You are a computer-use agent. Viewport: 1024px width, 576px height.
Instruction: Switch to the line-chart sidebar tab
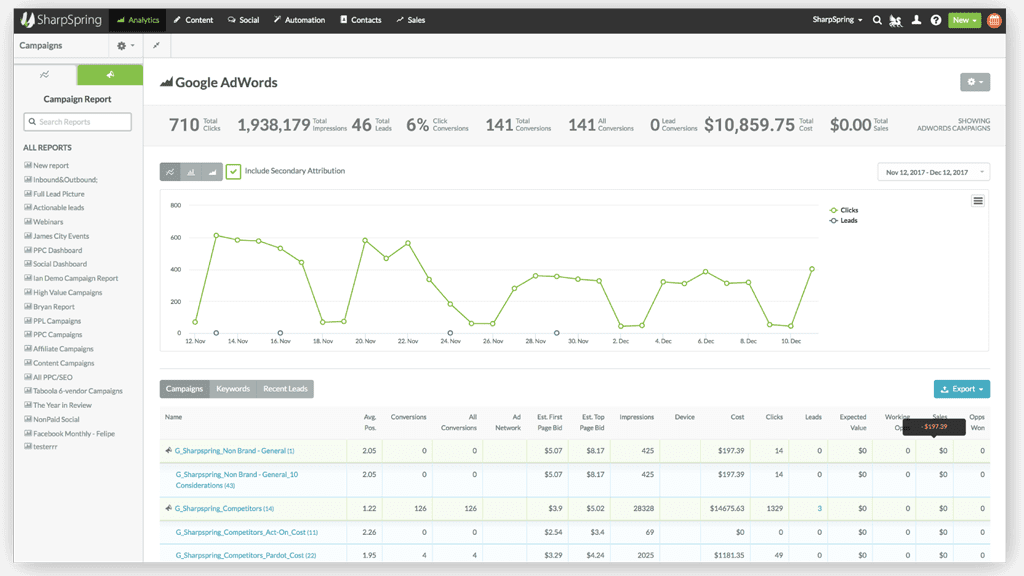pyautogui.click(x=44, y=74)
